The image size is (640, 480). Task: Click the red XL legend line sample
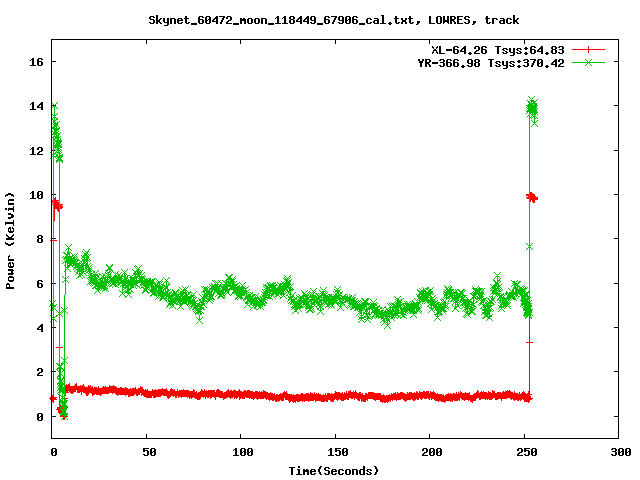pyautogui.click(x=588, y=50)
